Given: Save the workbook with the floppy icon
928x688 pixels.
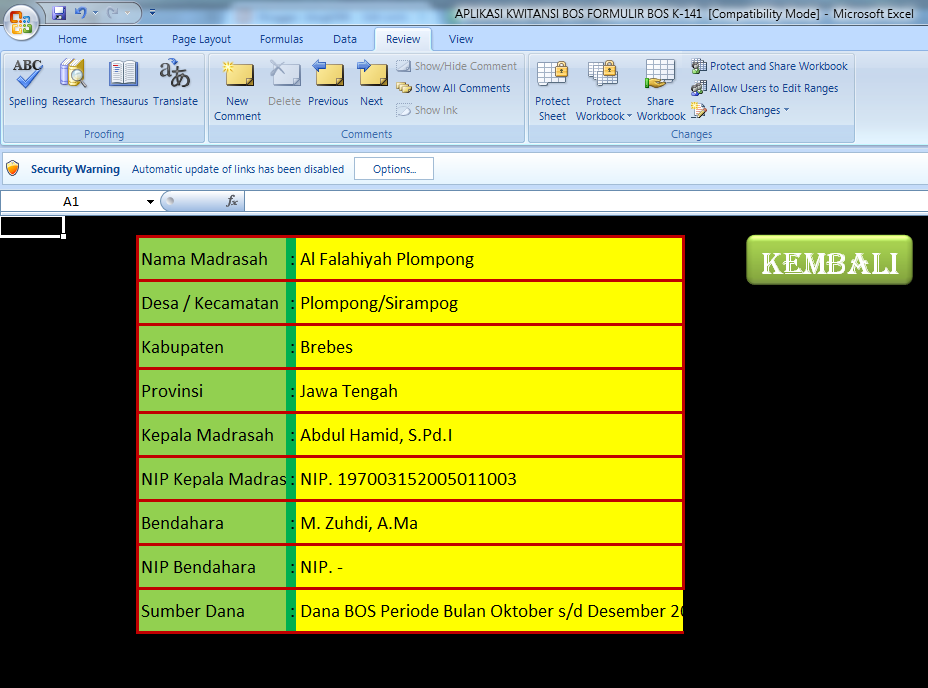Looking at the screenshot, I should click(x=59, y=12).
